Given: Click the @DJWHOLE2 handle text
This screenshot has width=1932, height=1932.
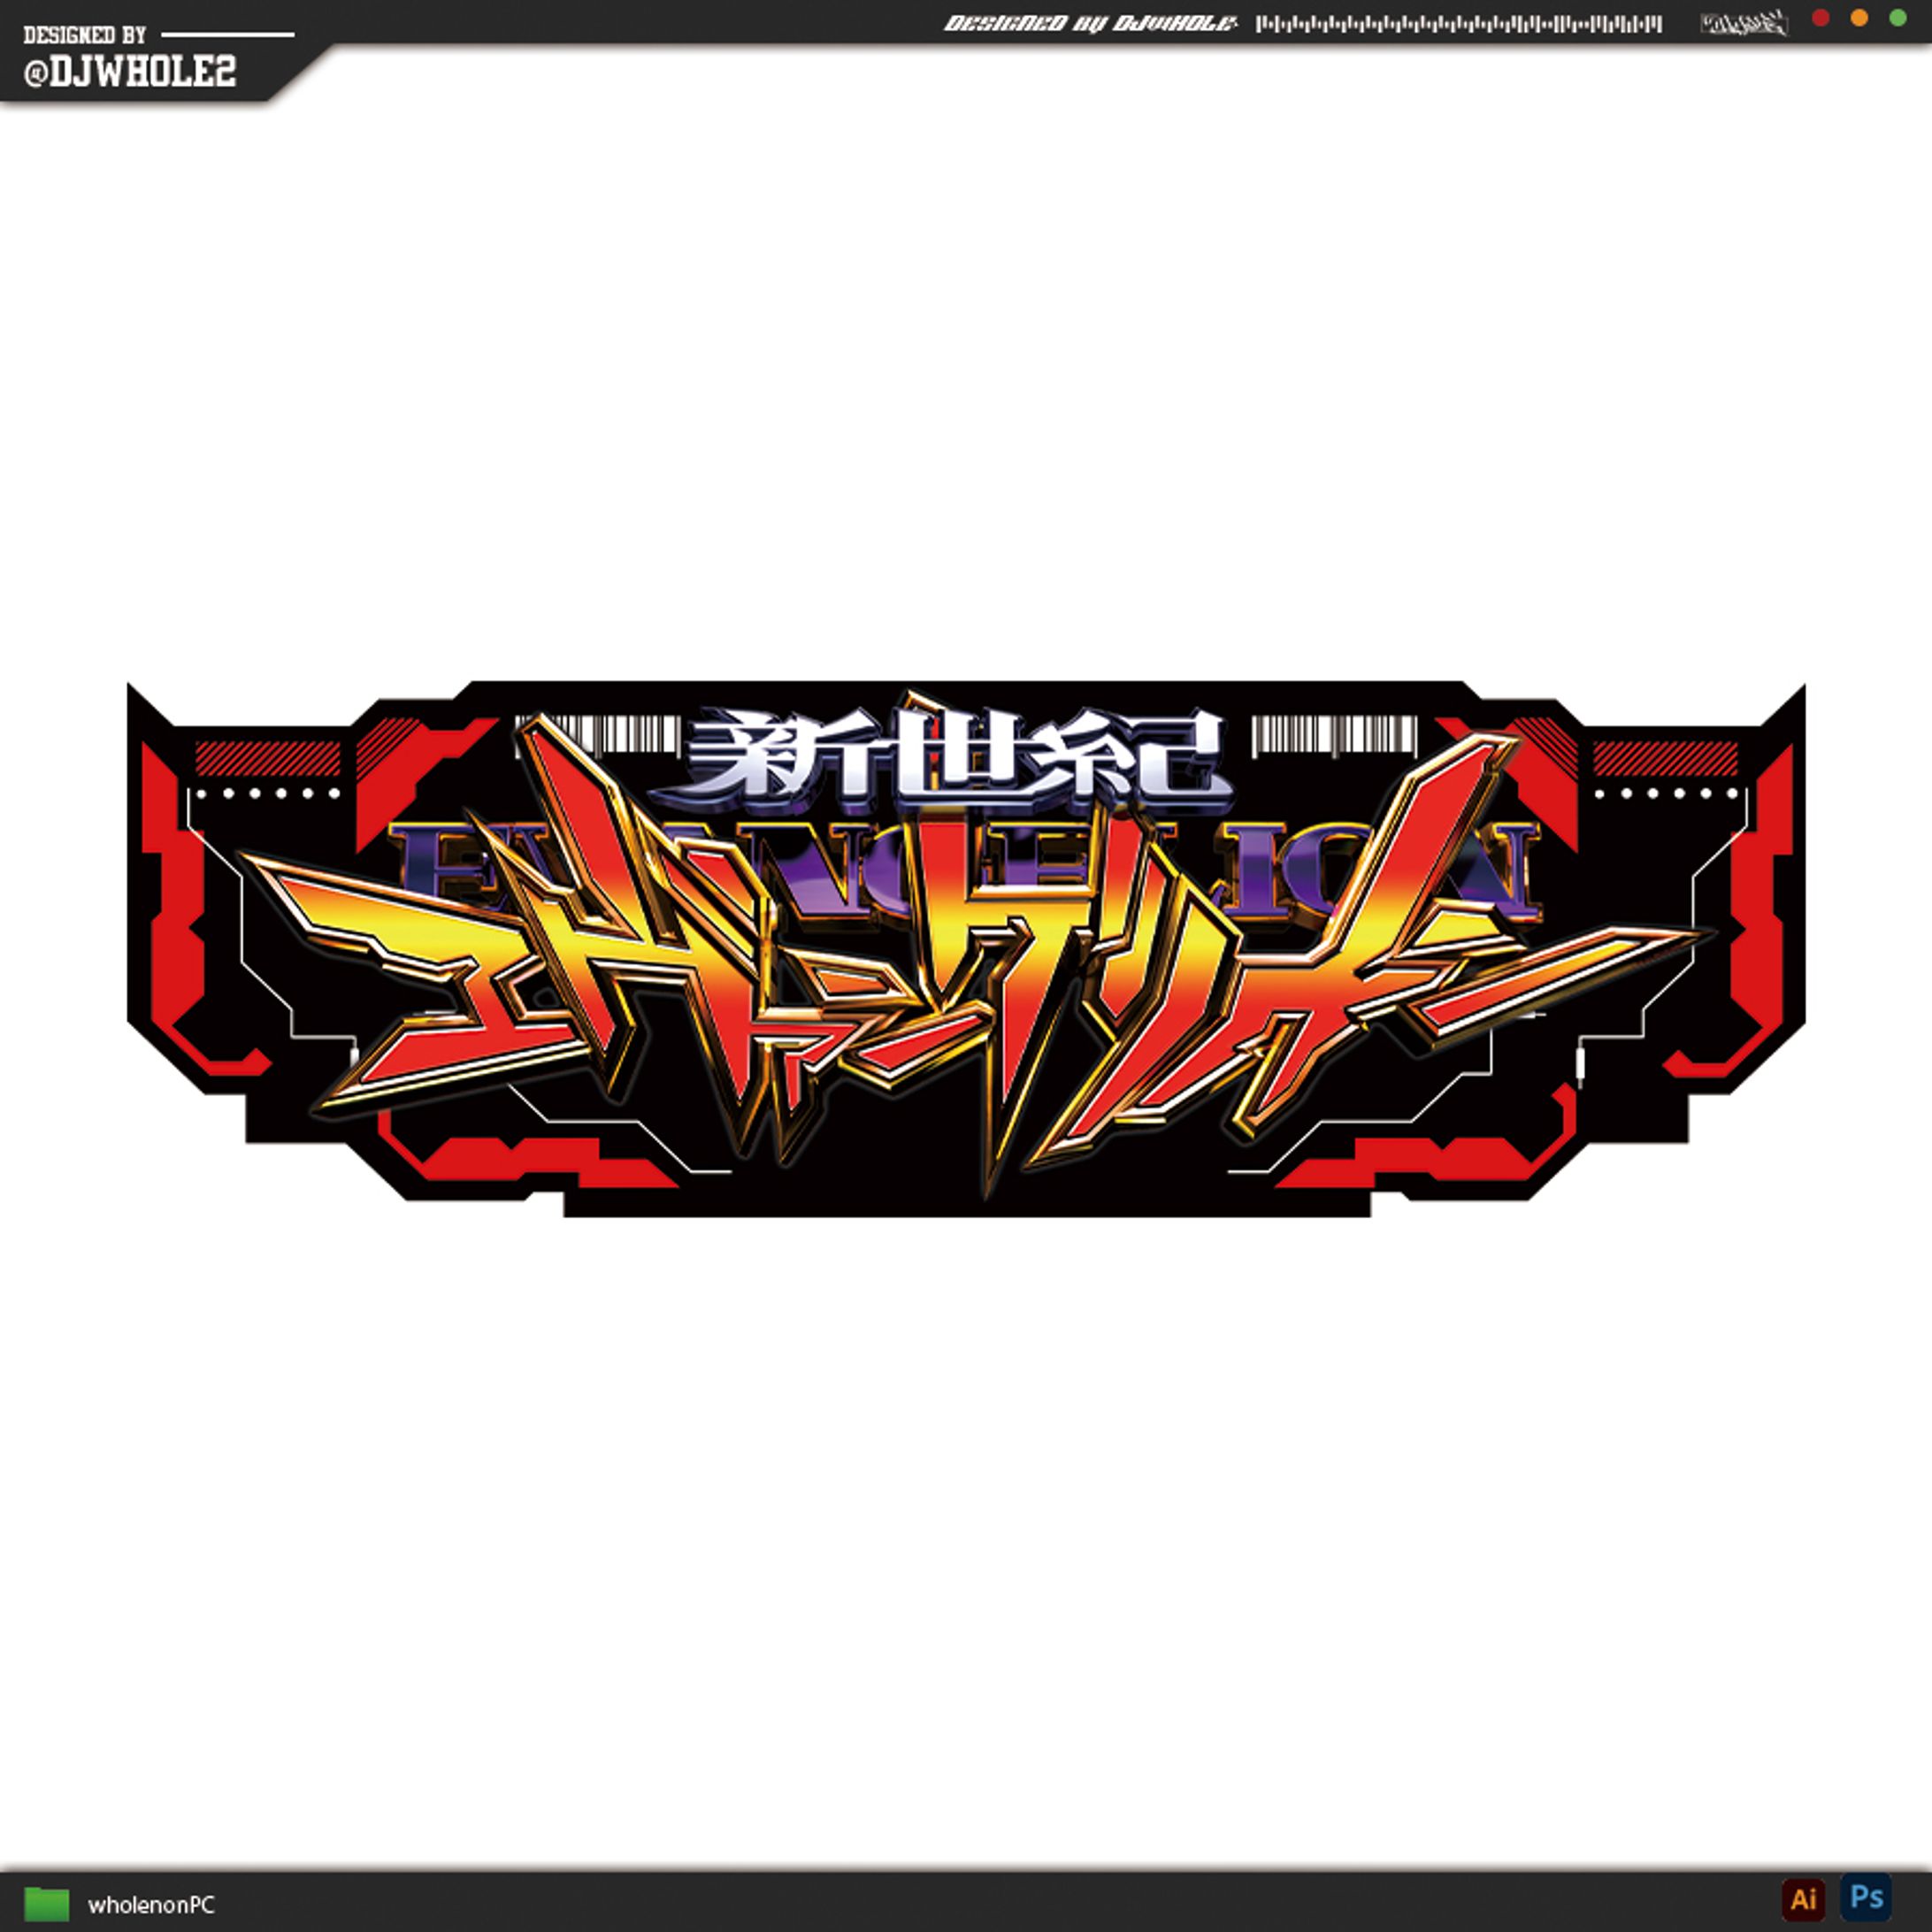Looking at the screenshot, I should (x=130, y=72).
